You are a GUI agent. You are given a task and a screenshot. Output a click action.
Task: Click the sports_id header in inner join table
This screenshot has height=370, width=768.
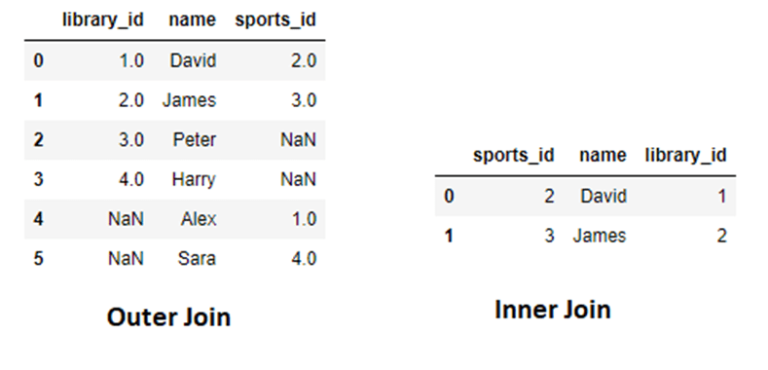[513, 155]
